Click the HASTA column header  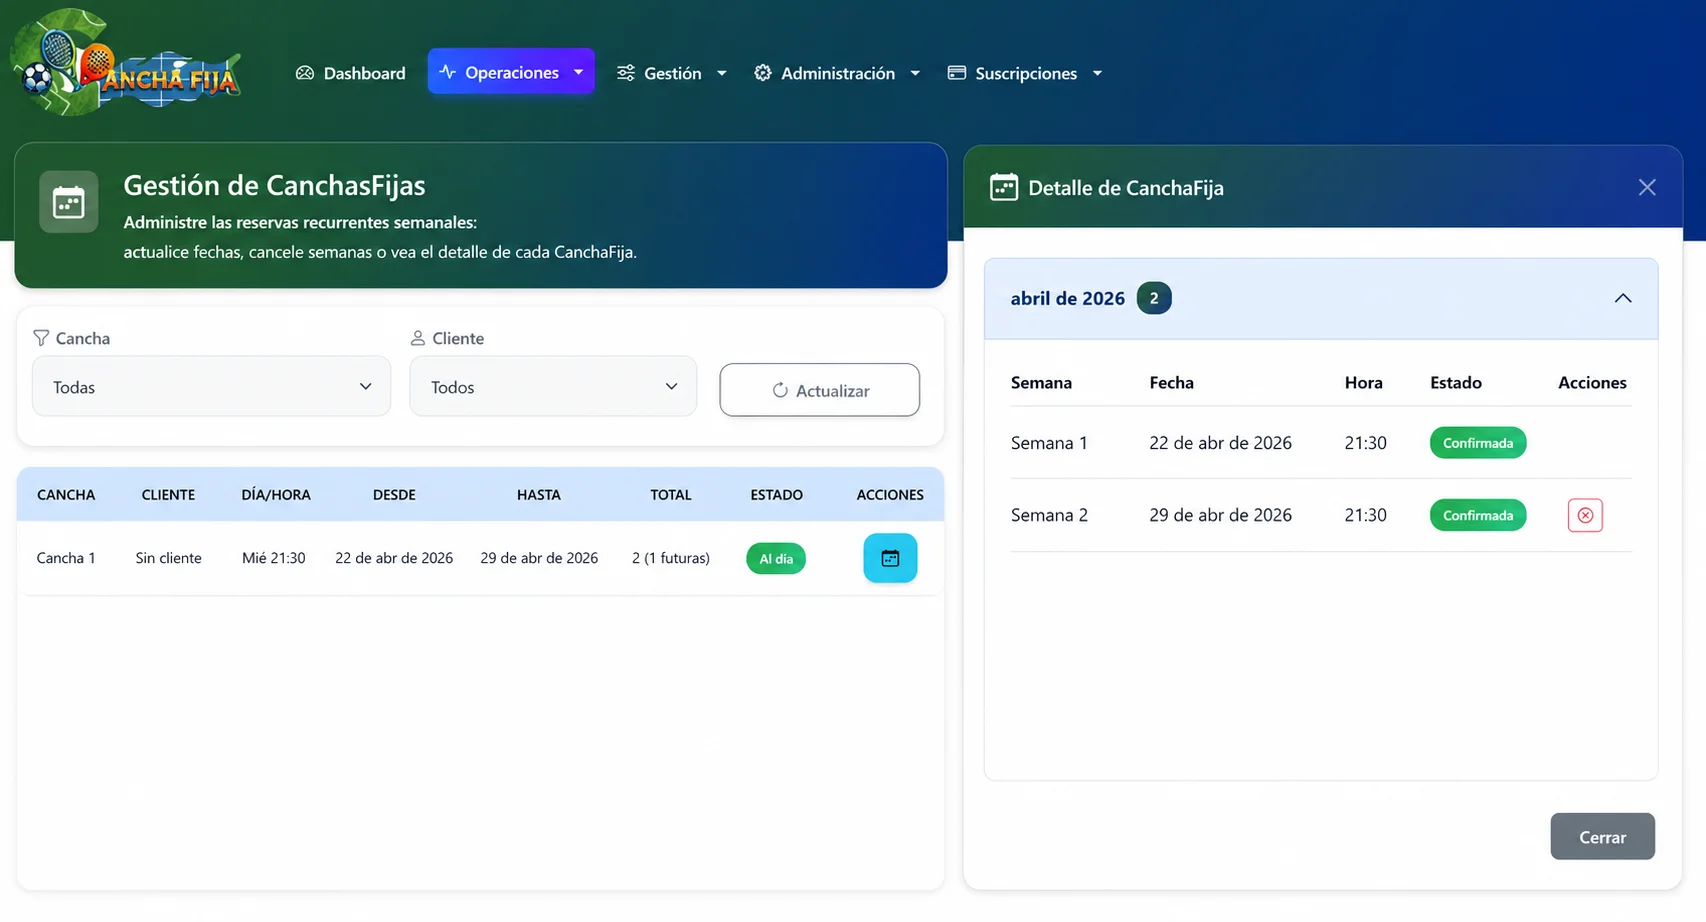coord(539,494)
